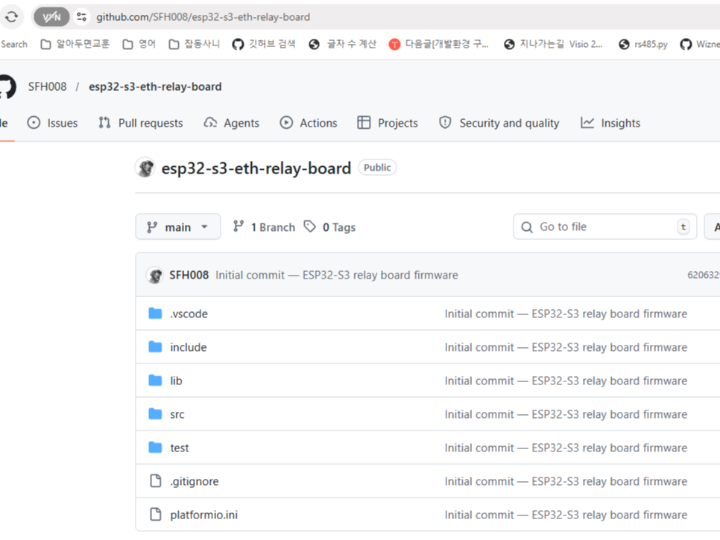Viewport: 720px width, 540px height.
Task: Click the SFH008 owner link in breadcrumb
Action: coord(47,87)
